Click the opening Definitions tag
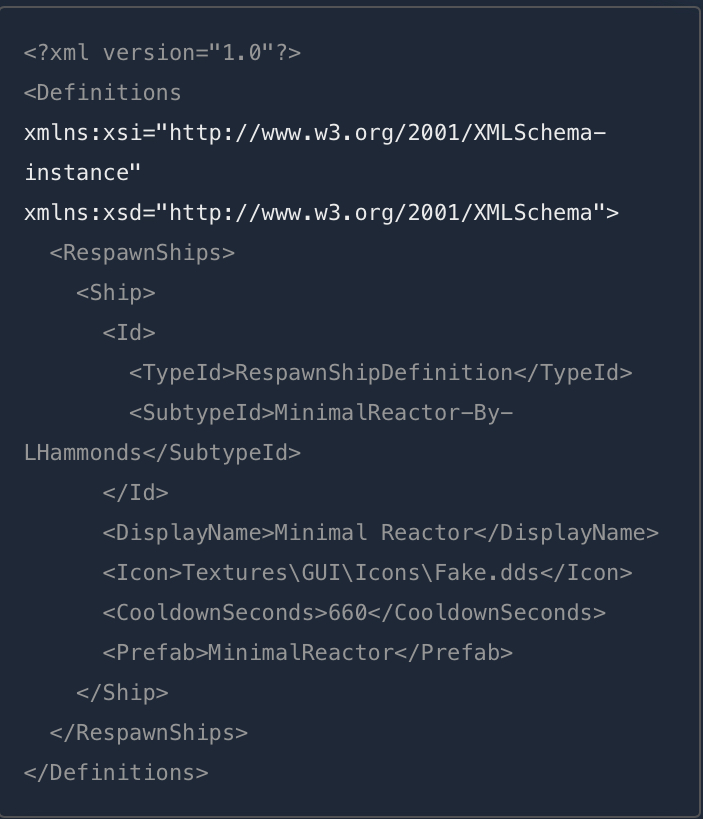 [x=103, y=92]
